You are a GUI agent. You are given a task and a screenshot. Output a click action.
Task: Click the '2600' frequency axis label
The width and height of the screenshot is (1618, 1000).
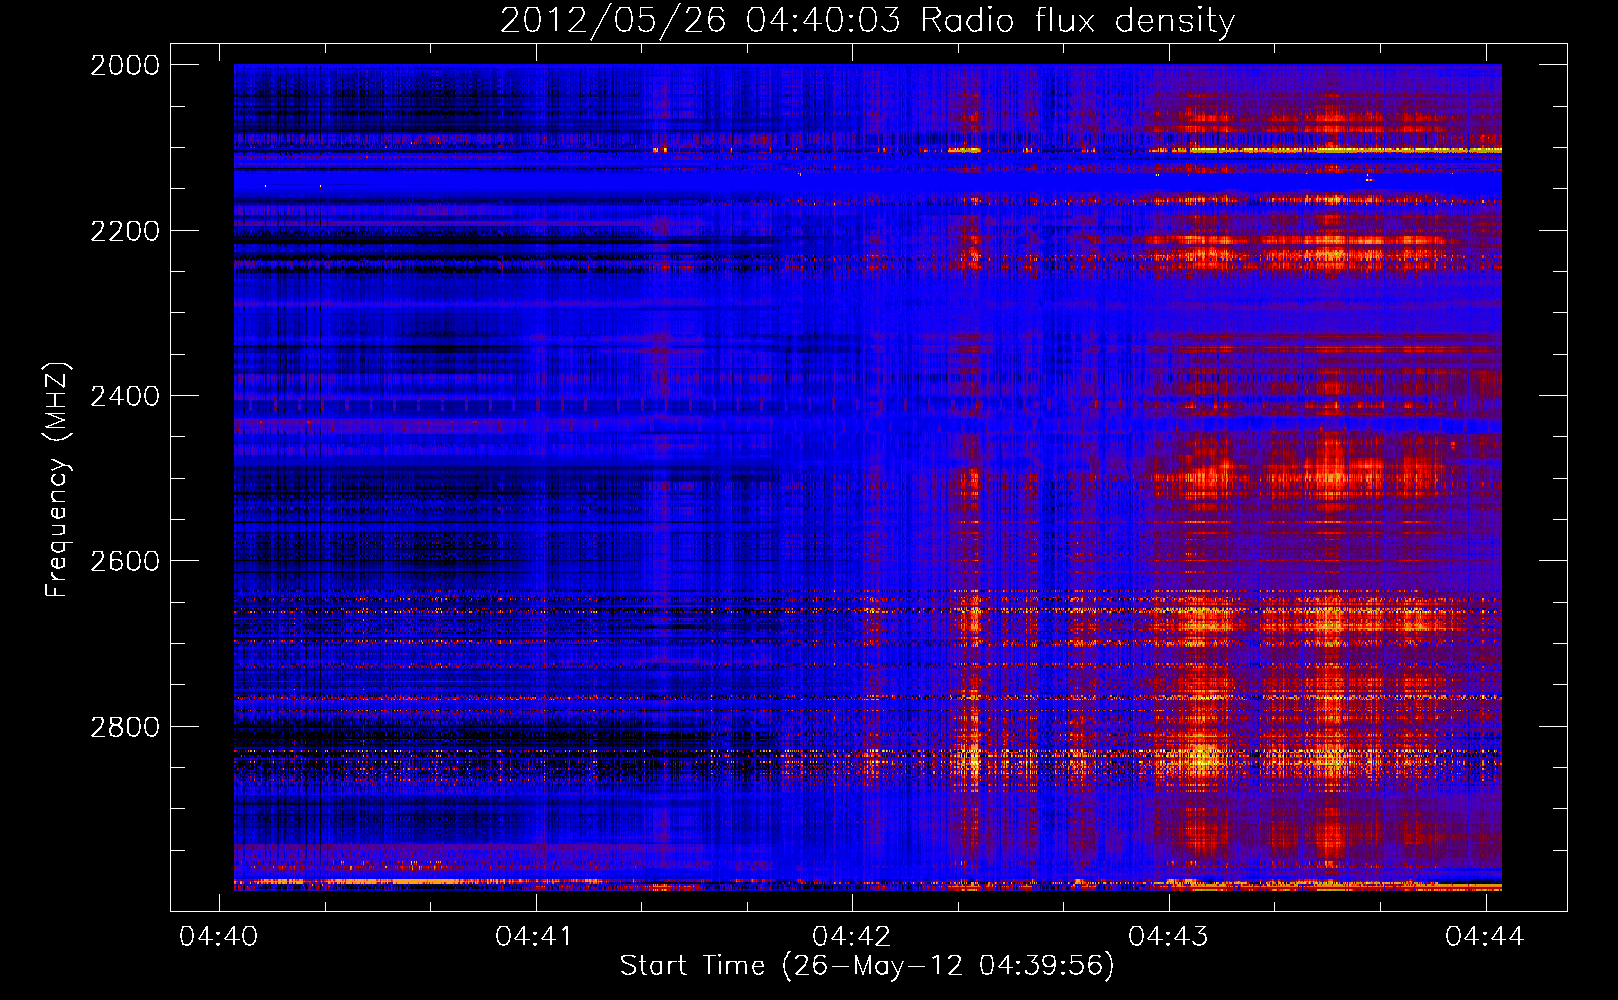pyautogui.click(x=125, y=561)
